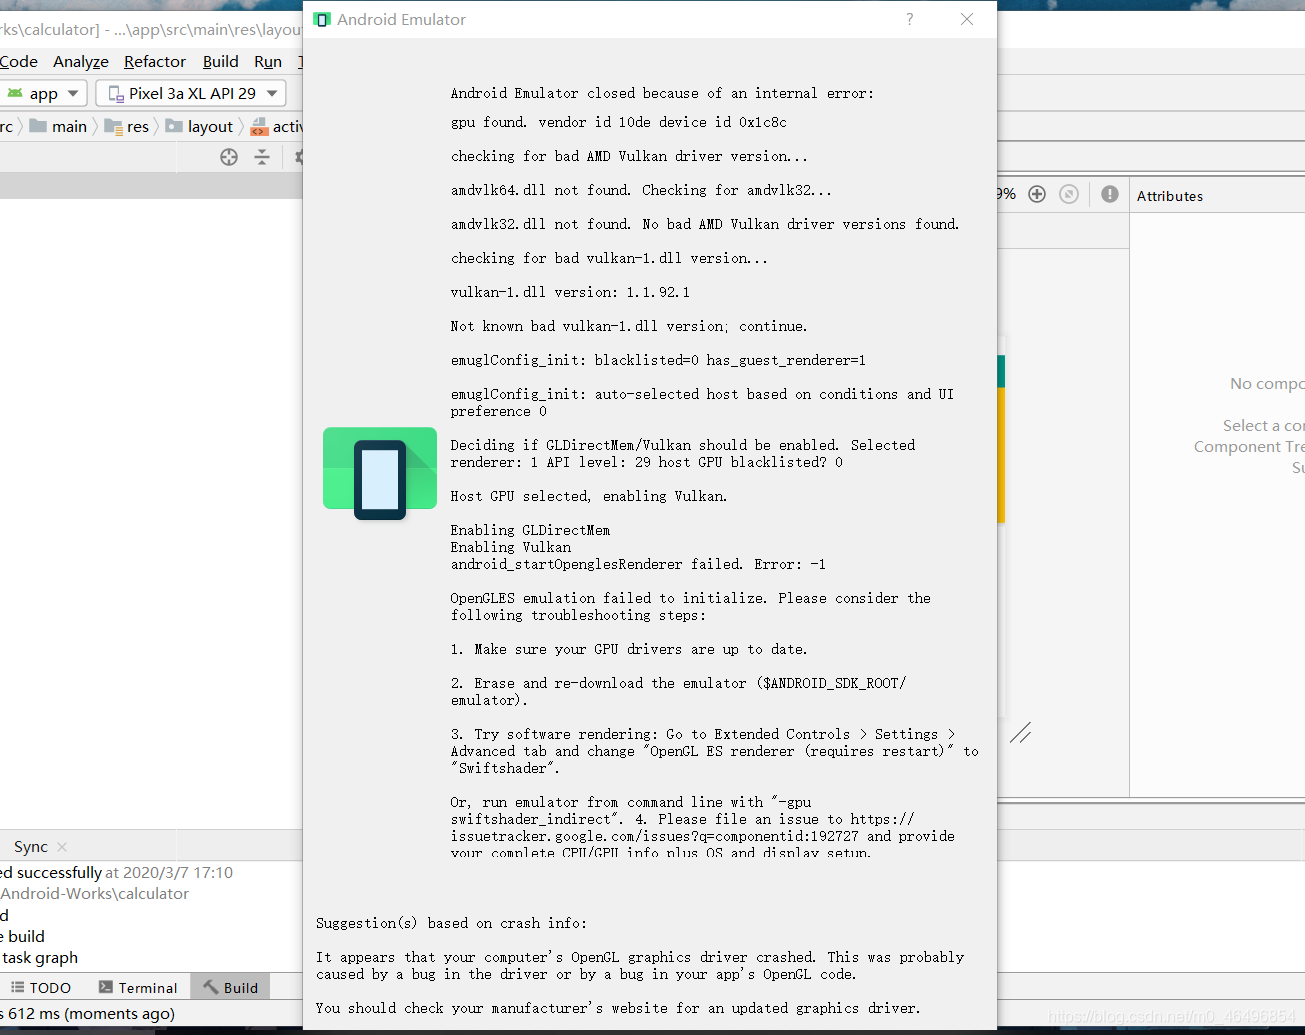Viewport: 1305px width, 1035px height.
Task: Open the Build menu in the menu bar
Action: click(220, 61)
